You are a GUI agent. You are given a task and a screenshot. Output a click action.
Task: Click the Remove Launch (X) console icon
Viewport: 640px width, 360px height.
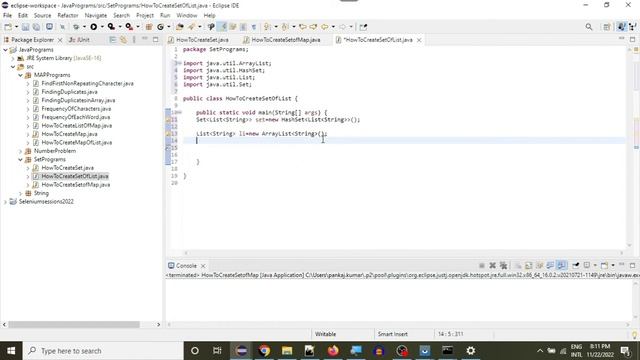493,266
